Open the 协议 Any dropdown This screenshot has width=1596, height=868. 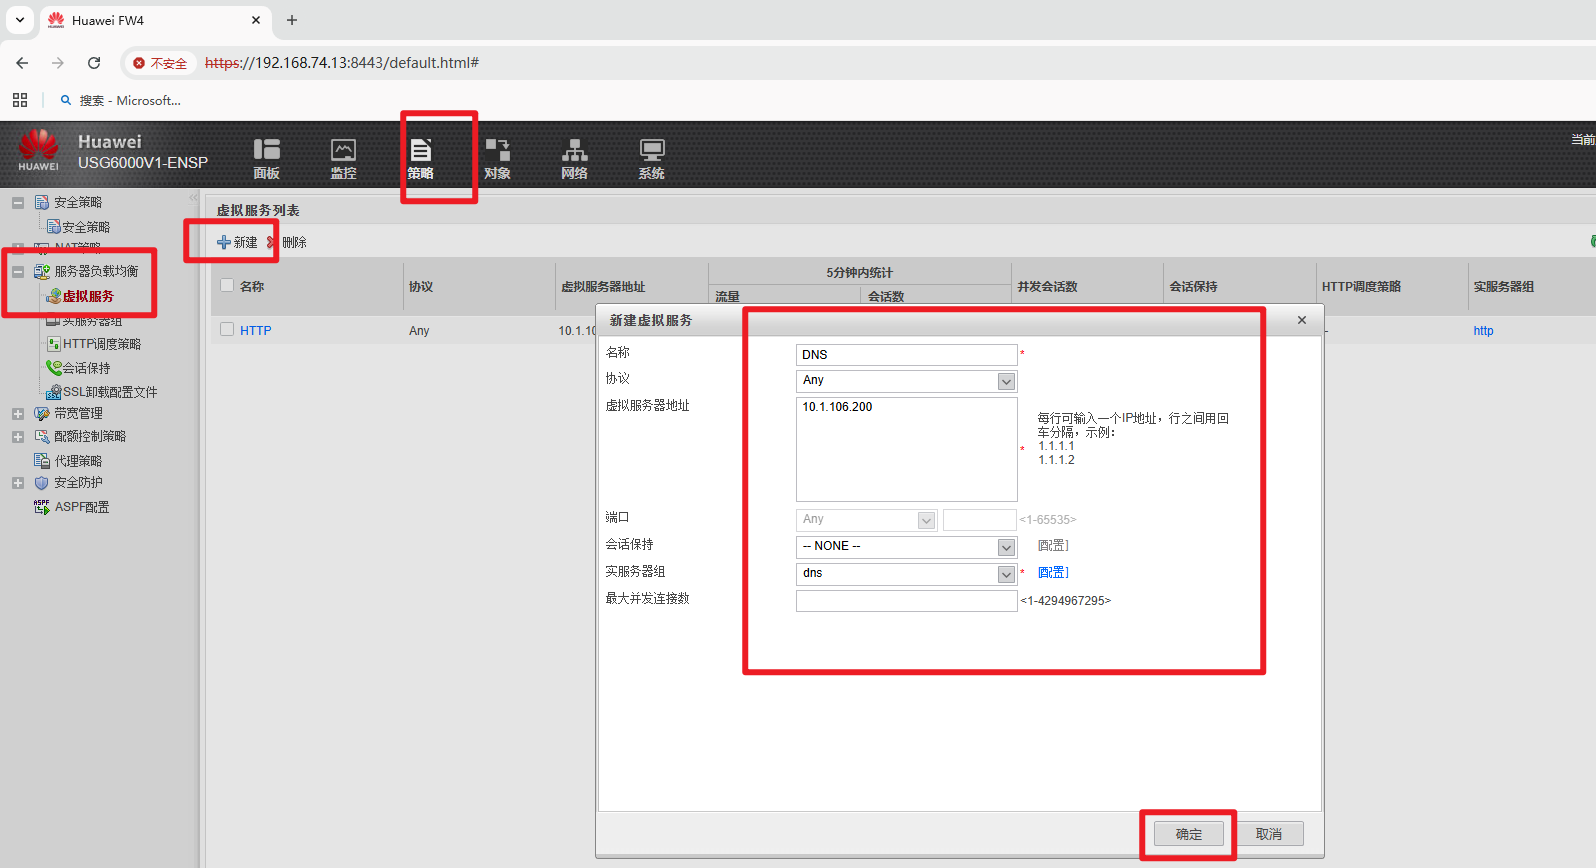tap(1006, 381)
